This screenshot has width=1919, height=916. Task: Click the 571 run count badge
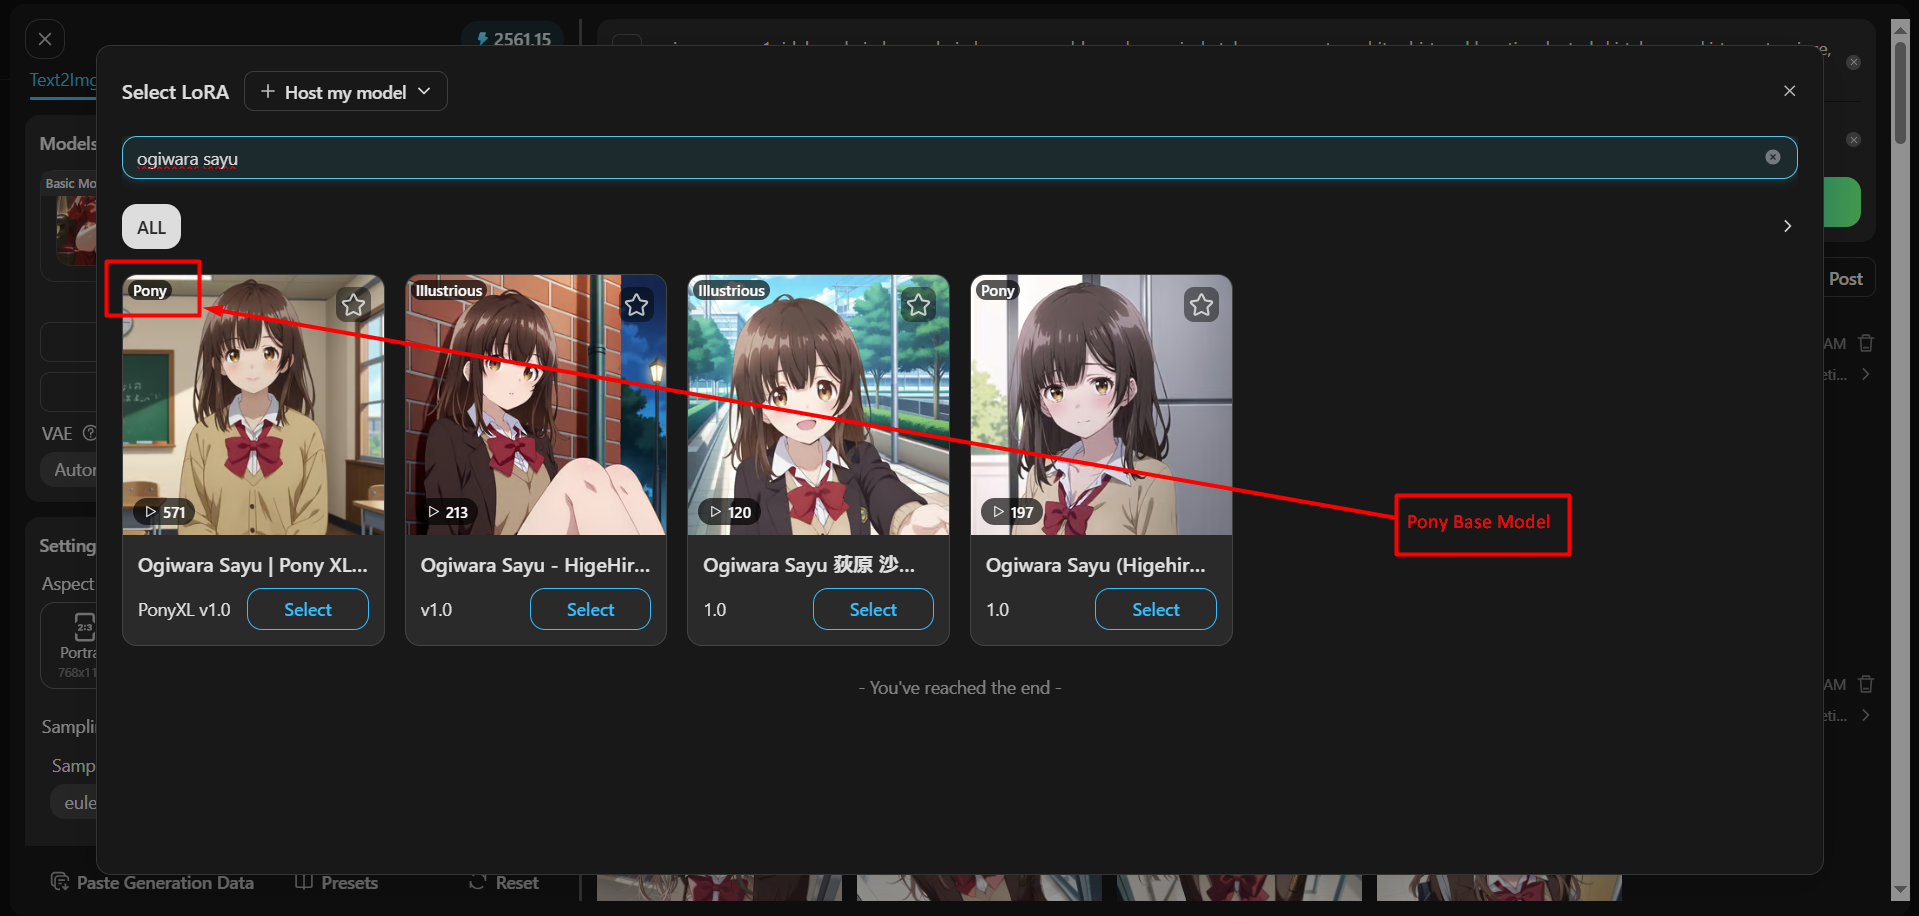click(x=164, y=512)
